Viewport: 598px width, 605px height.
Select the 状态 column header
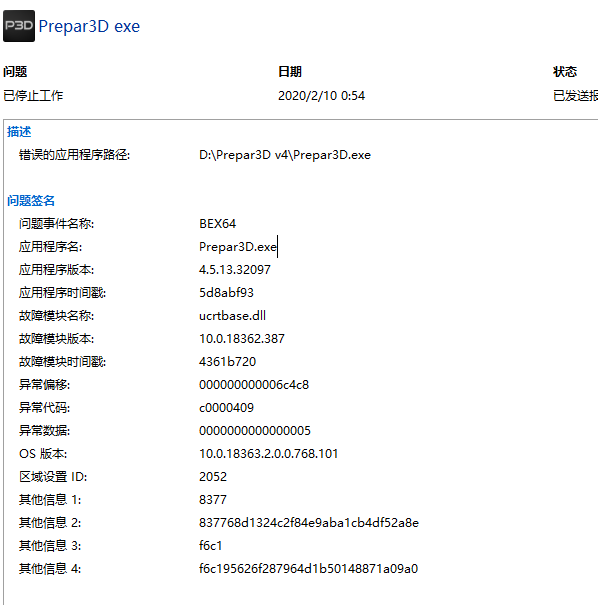pyautogui.click(x=565, y=72)
